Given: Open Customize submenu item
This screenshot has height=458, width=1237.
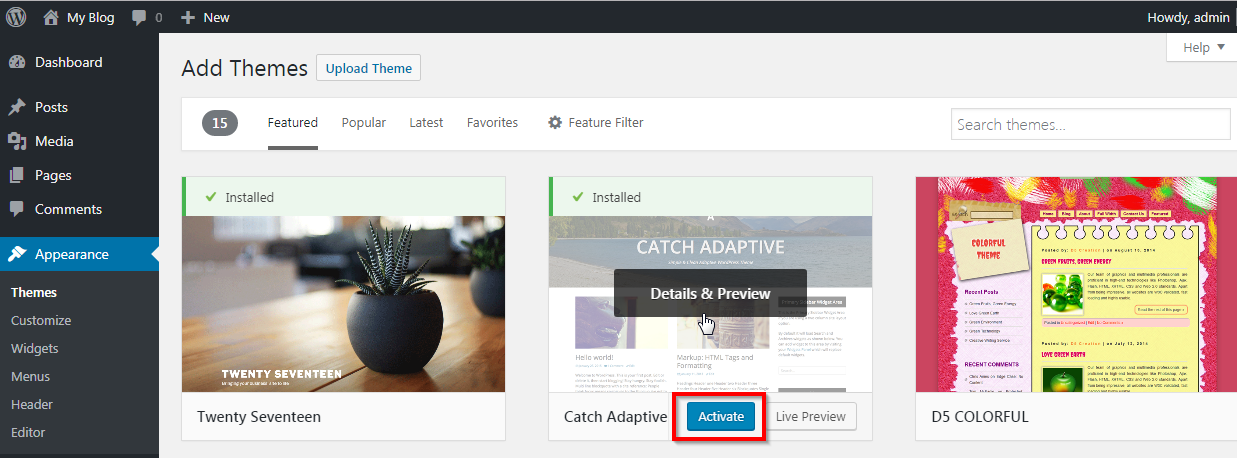Looking at the screenshot, I should pos(41,321).
